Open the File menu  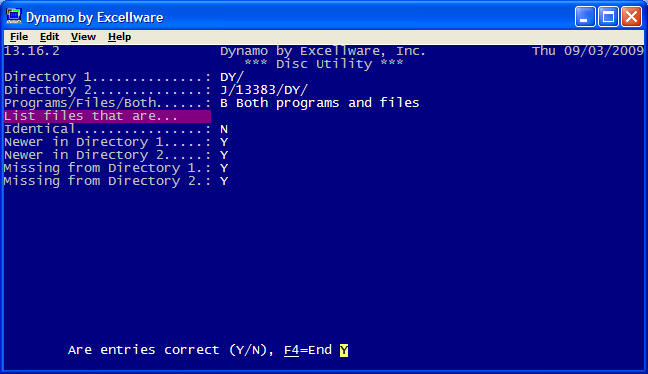pos(19,37)
